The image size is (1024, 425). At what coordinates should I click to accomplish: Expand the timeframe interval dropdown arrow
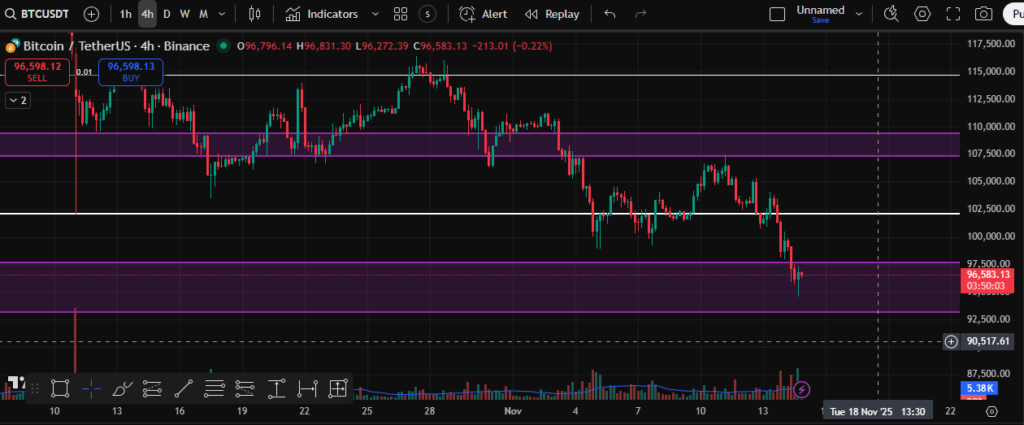222,14
